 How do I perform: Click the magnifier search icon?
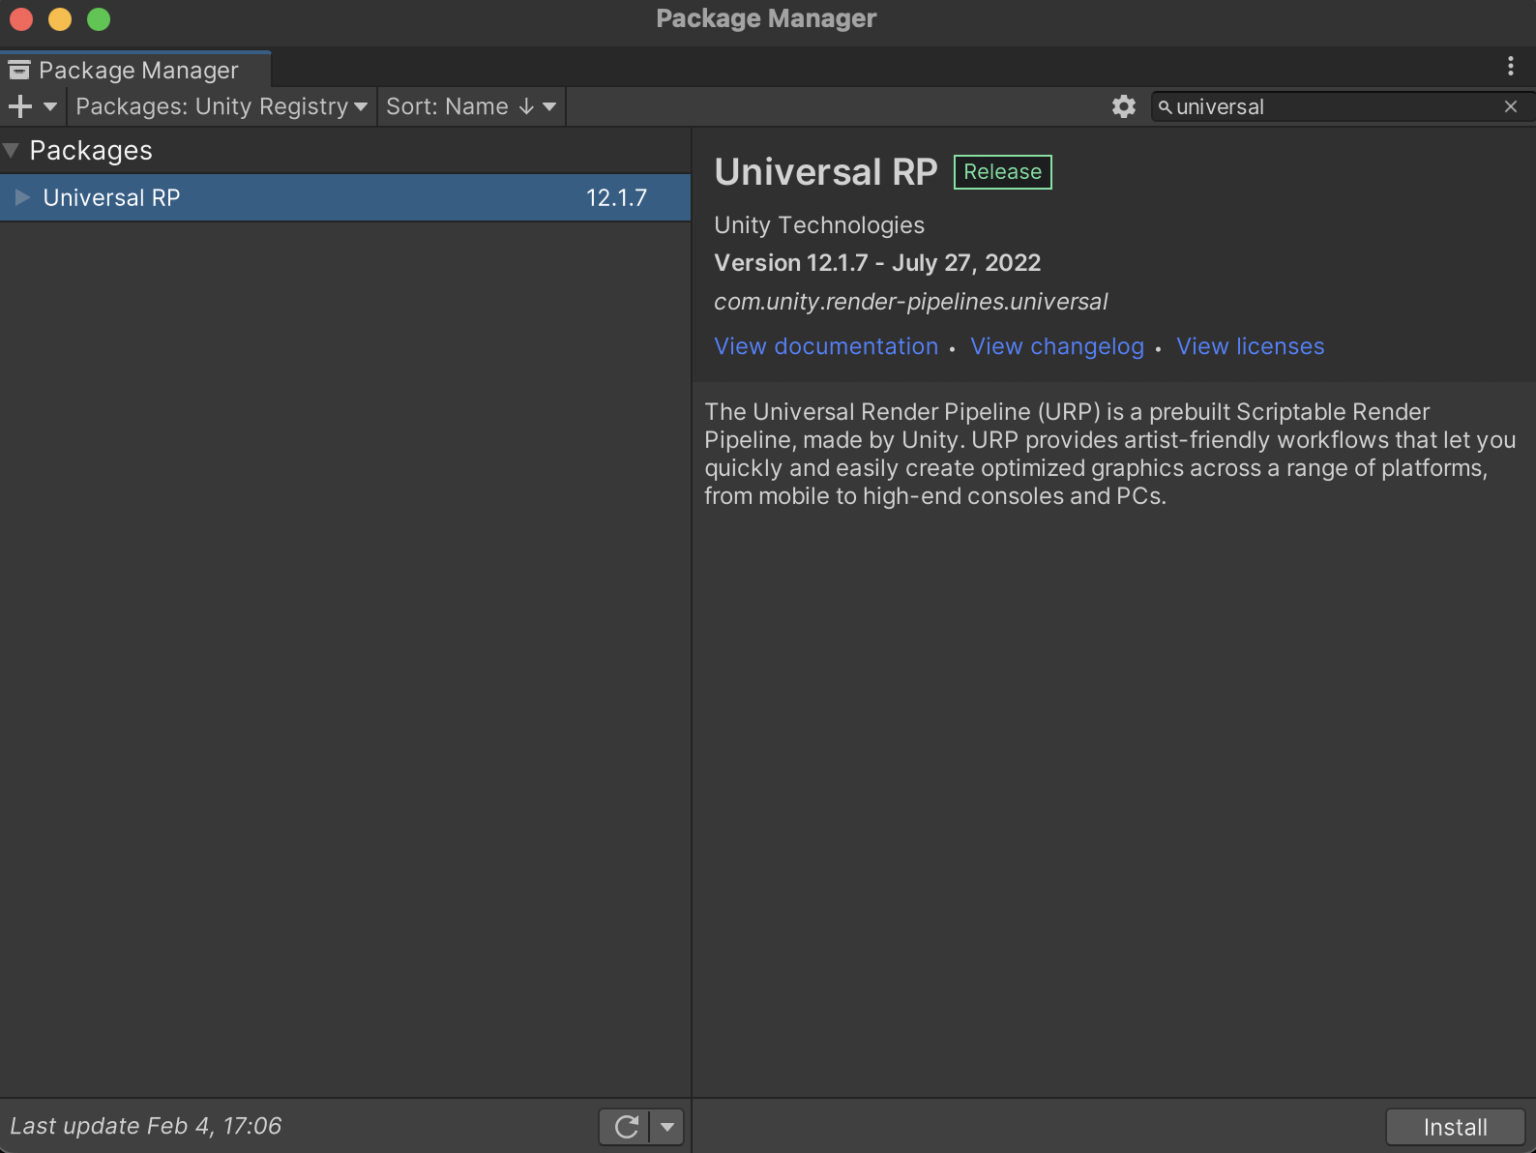(1164, 107)
